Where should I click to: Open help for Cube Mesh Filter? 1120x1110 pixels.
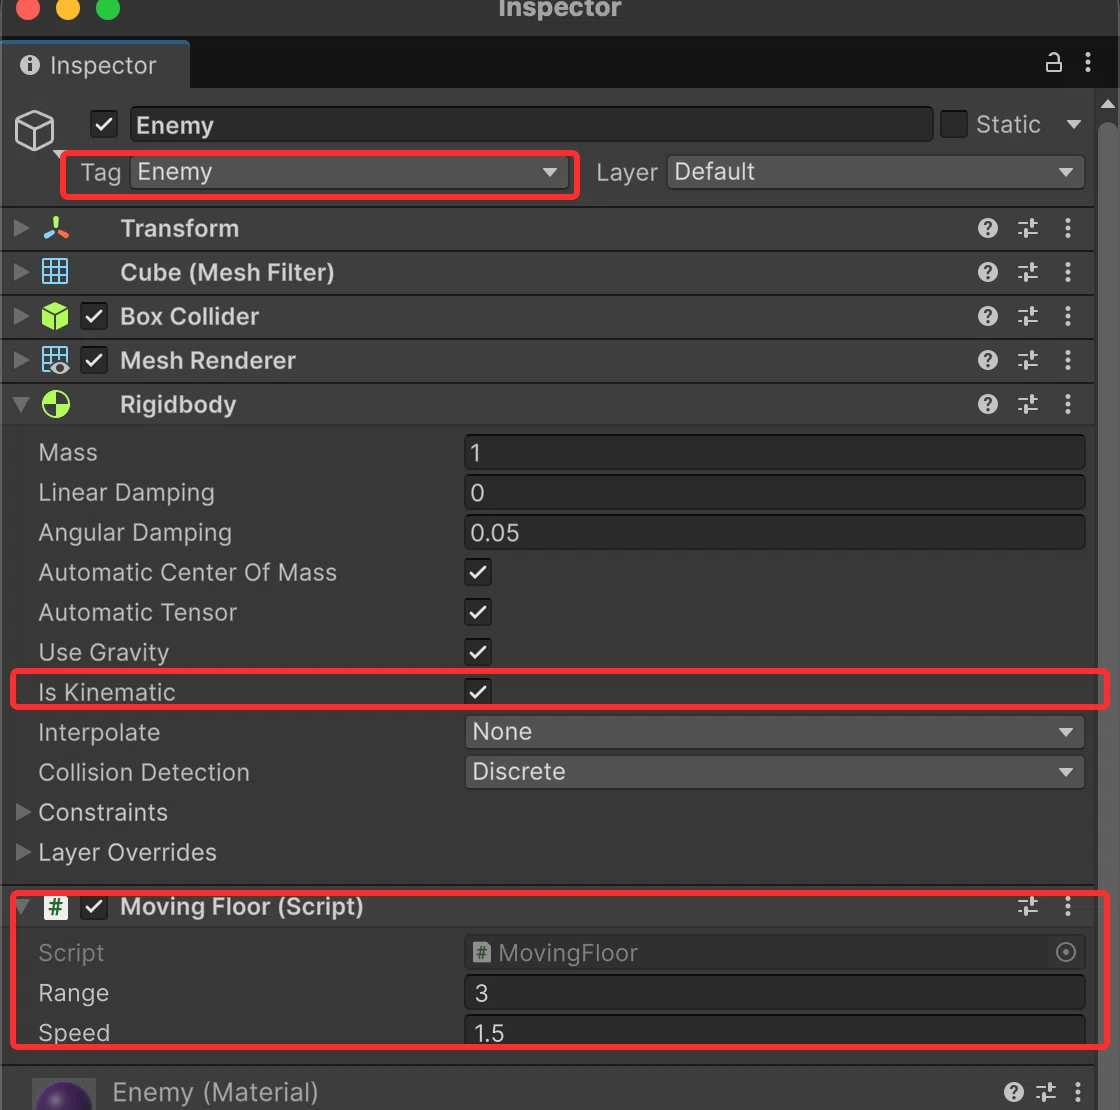[987, 272]
